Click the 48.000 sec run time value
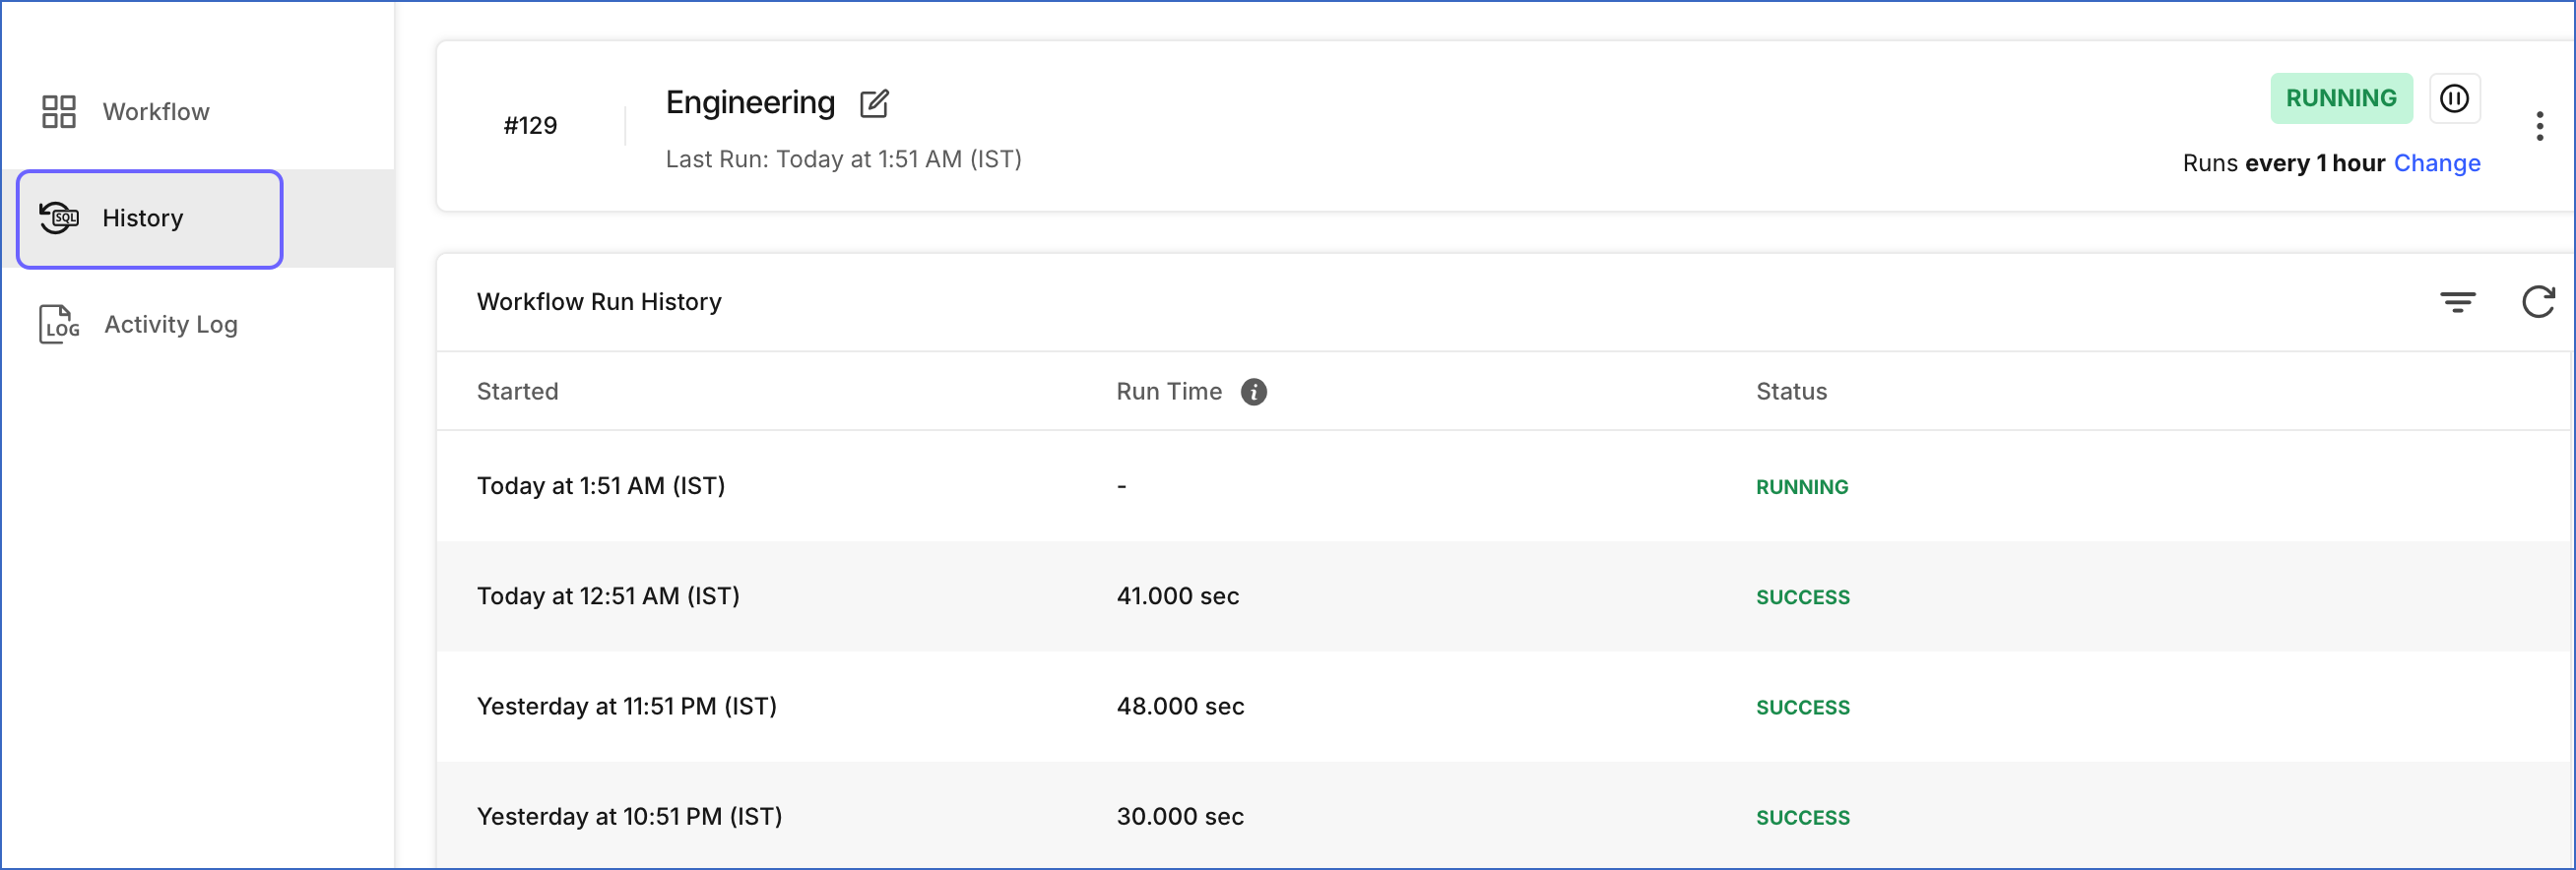 (x=1180, y=706)
